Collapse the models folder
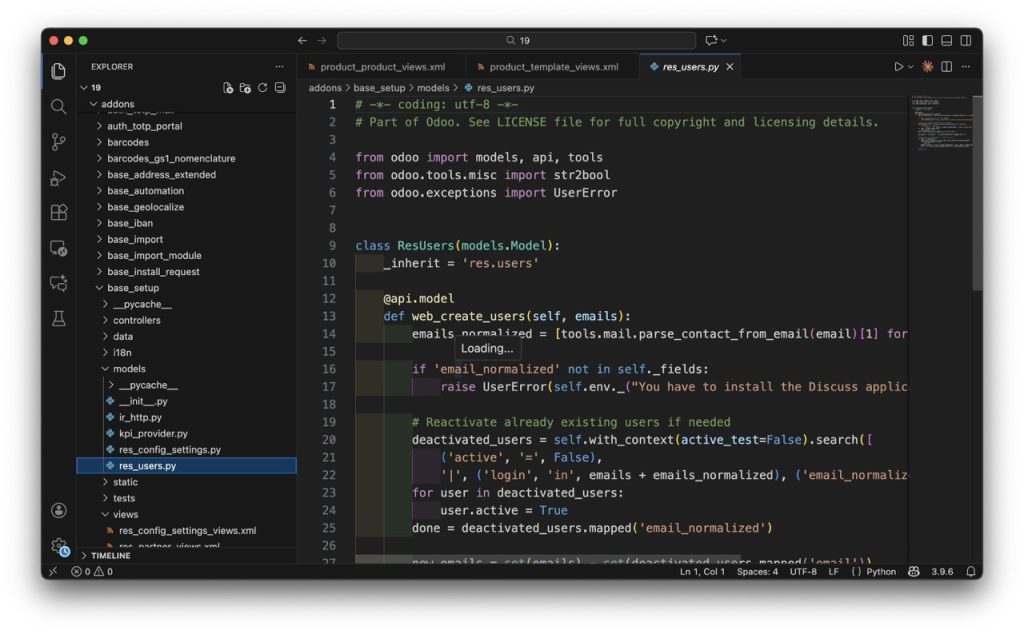Screen dimensions: 1024x634 (x=129, y=369)
